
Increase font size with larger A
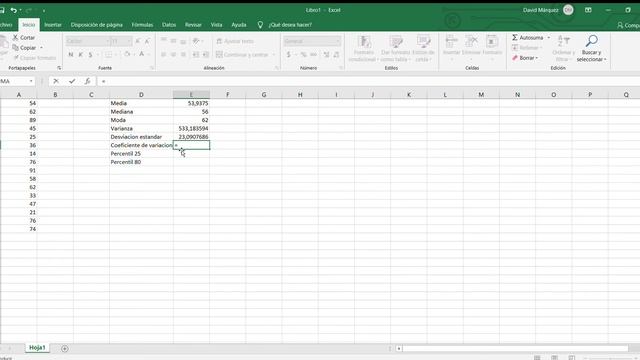[138, 41]
